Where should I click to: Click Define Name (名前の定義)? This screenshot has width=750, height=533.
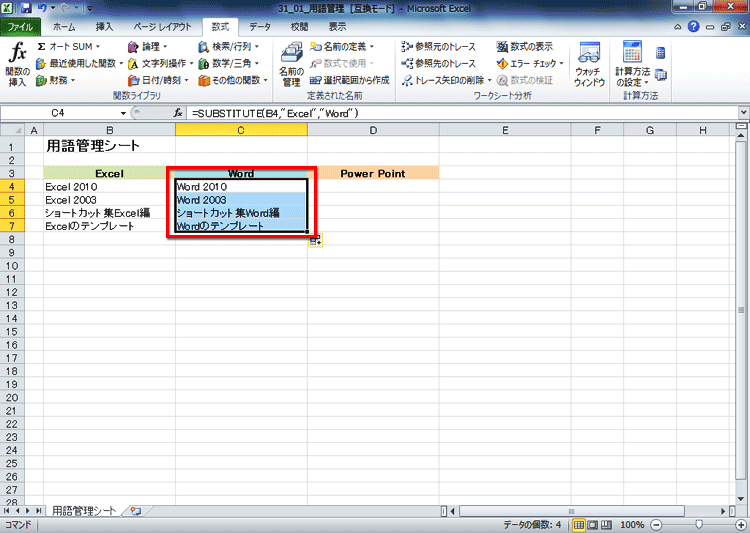point(342,46)
